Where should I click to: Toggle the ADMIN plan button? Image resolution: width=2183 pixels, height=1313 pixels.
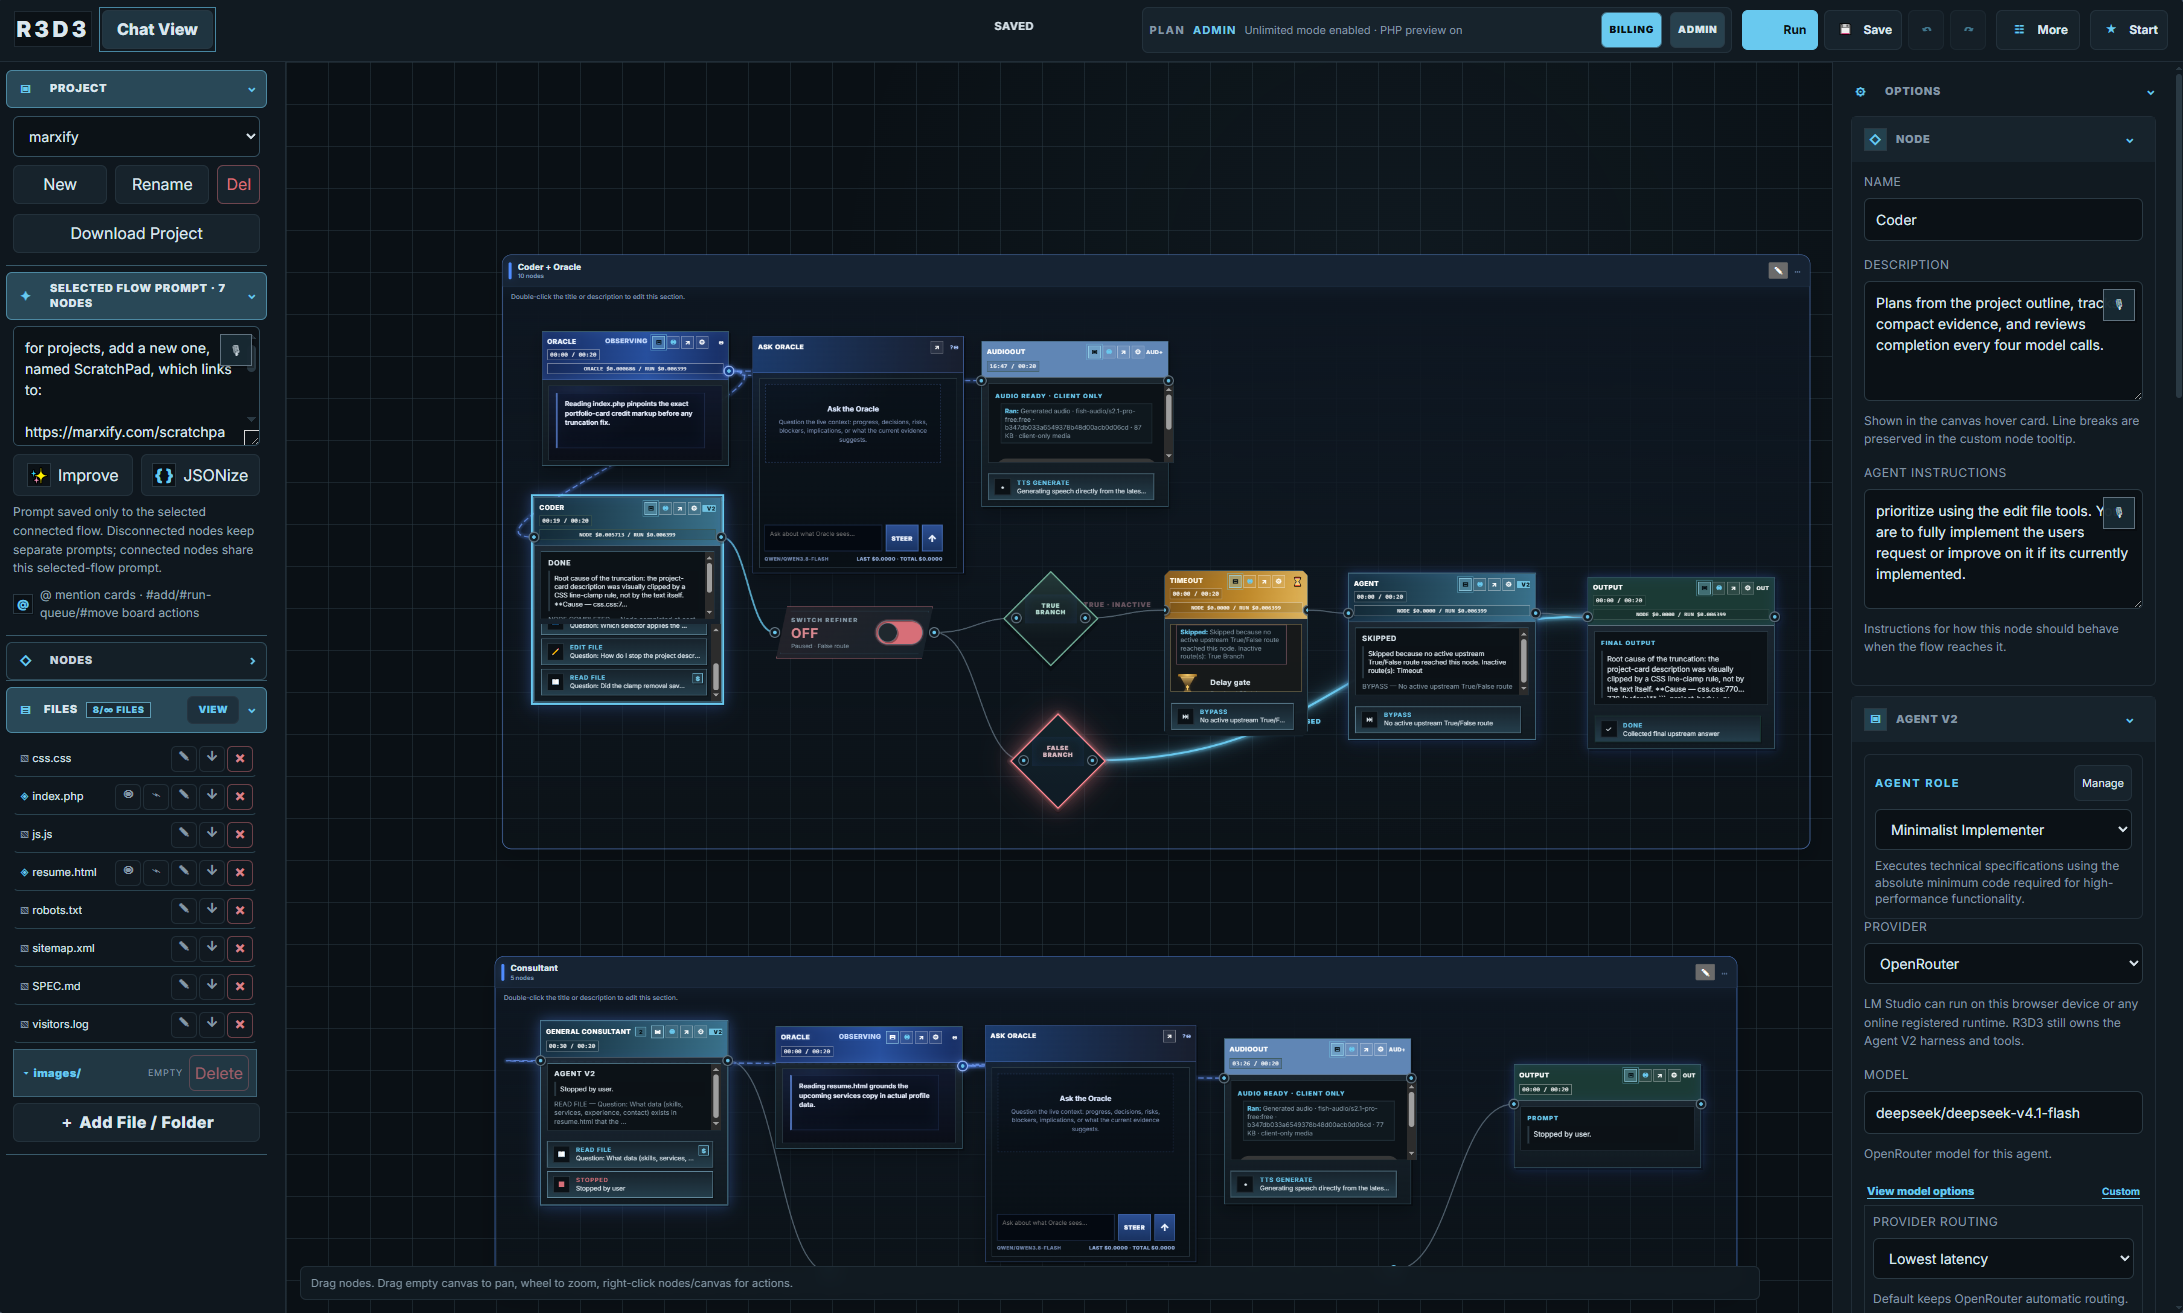(1697, 30)
